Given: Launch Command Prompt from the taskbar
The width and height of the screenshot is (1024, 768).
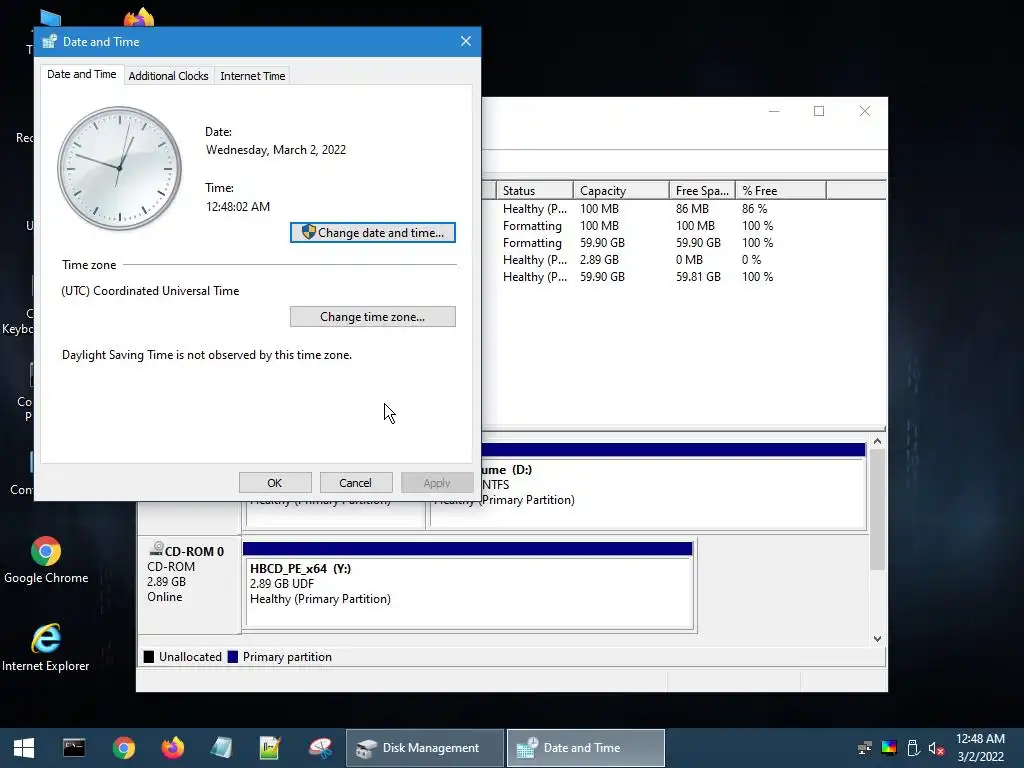Looking at the screenshot, I should point(74,748).
